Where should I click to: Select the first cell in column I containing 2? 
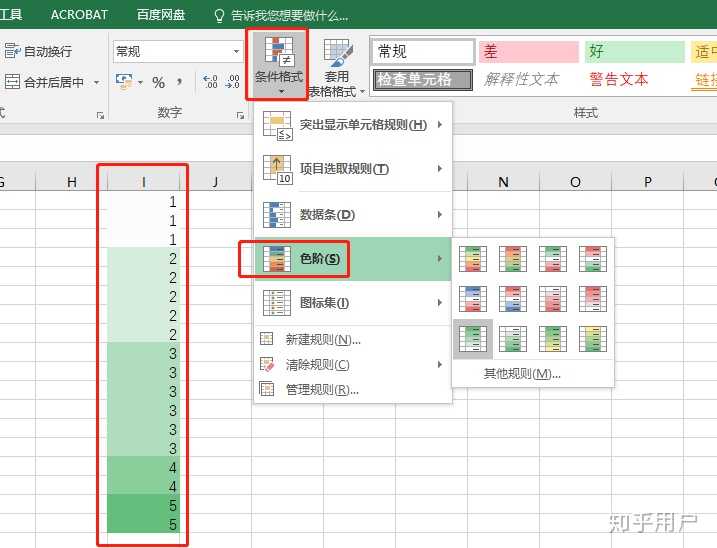tap(144, 258)
